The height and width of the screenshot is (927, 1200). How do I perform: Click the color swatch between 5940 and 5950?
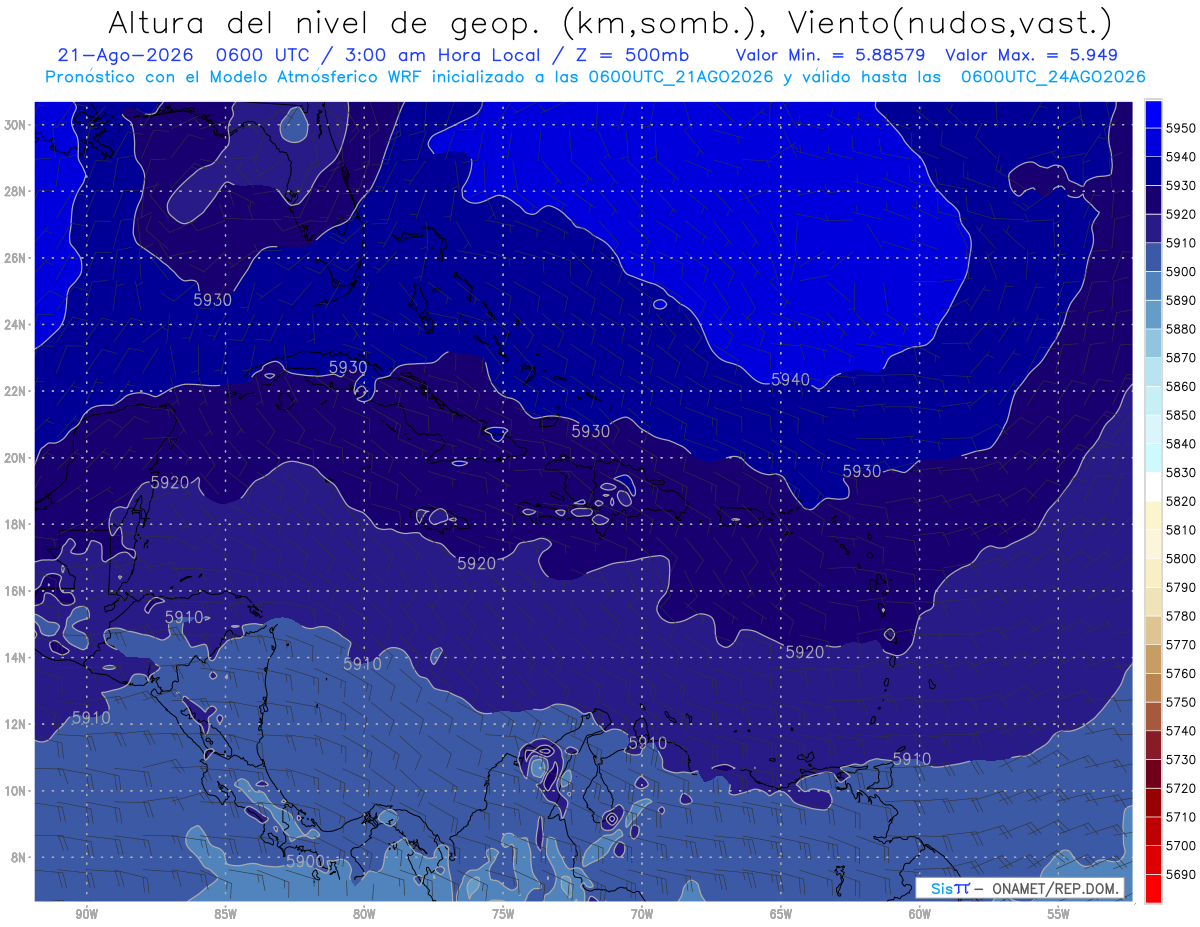click(1152, 142)
